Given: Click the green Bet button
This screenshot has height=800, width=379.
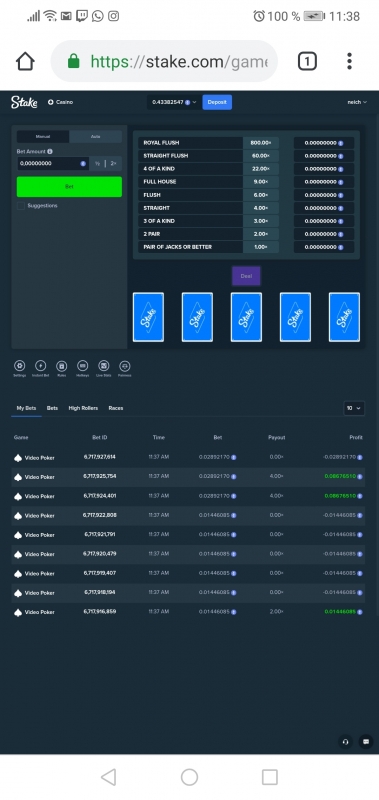Looking at the screenshot, I should point(69,187).
